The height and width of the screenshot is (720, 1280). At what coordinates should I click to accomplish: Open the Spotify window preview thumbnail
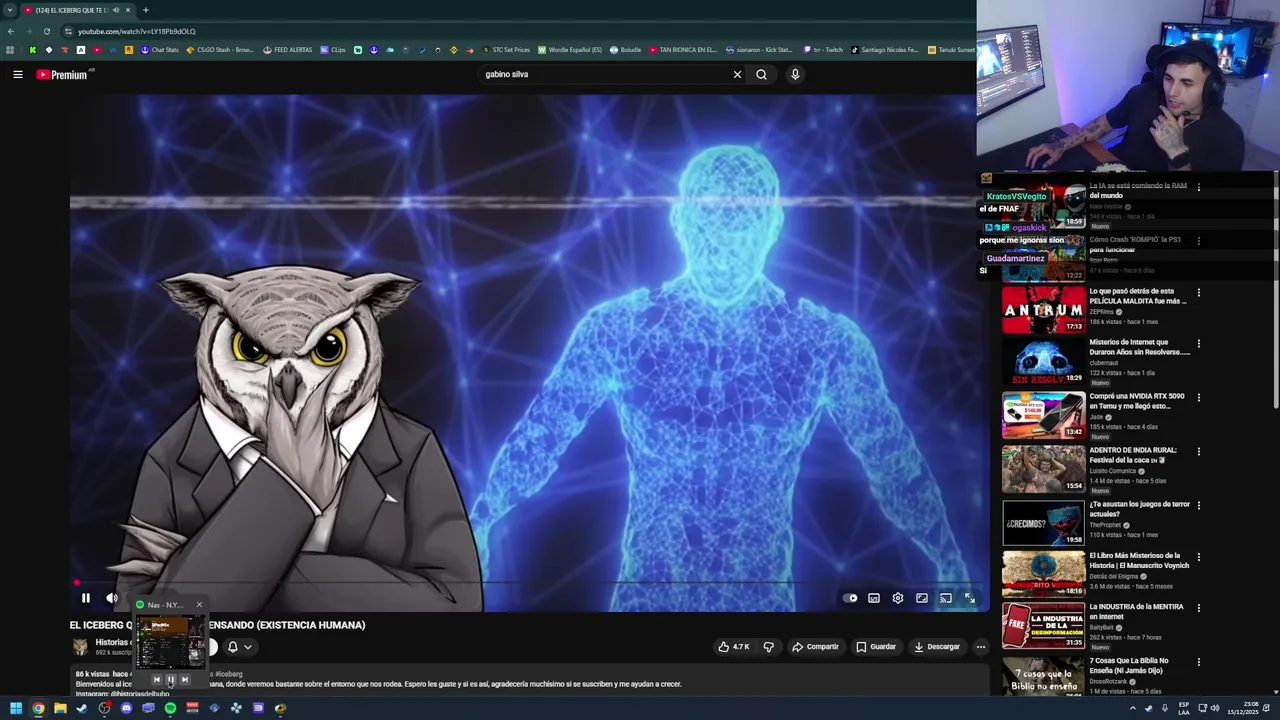170,642
